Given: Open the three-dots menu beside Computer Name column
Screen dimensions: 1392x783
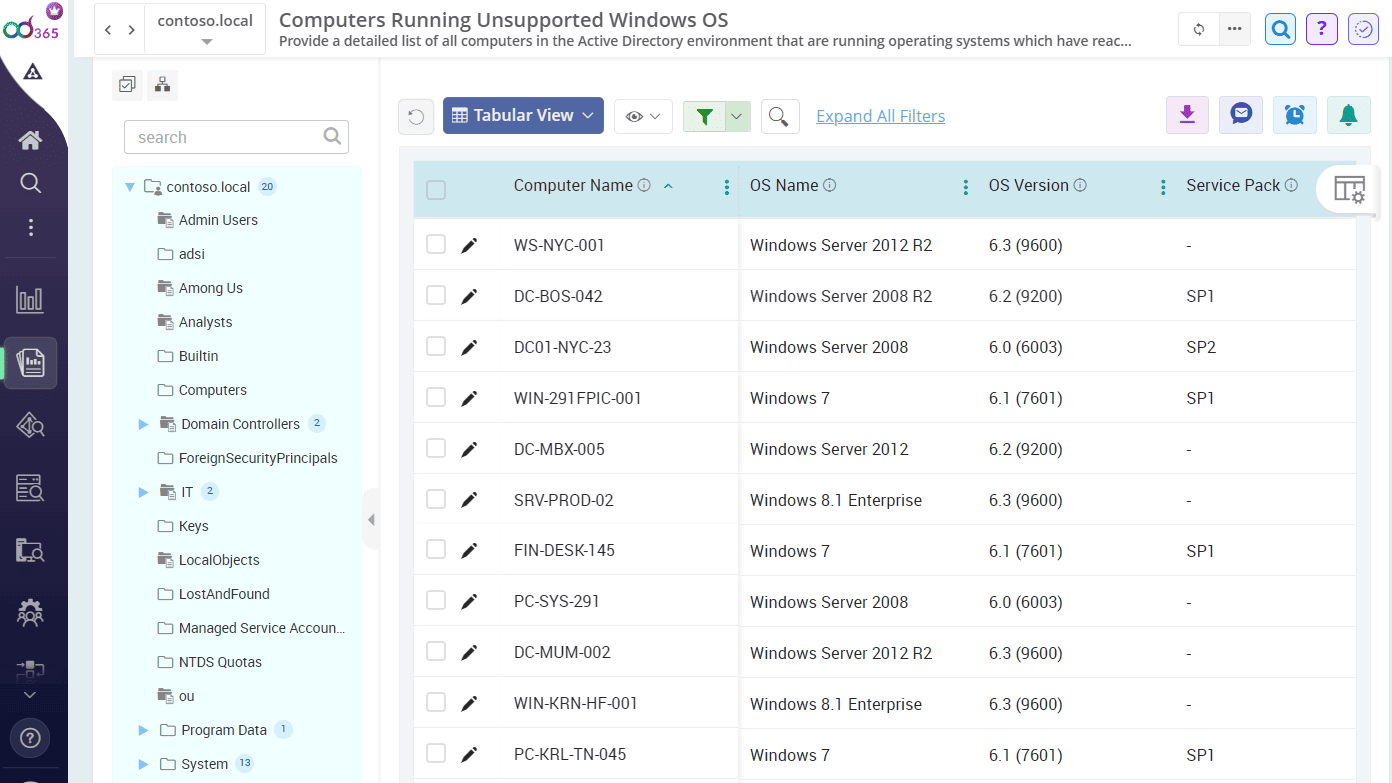Looking at the screenshot, I should [726, 187].
